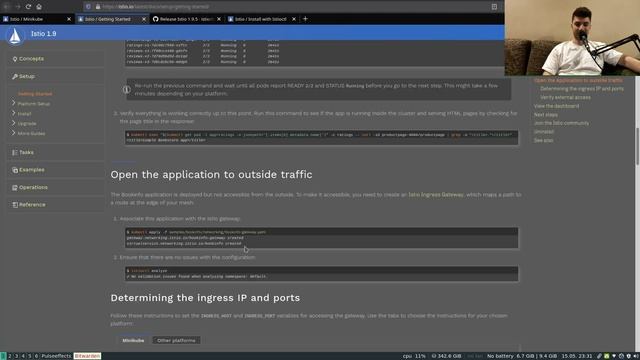Select the Minikube platform tab
This screenshot has height=360, width=640.
pos(133,340)
